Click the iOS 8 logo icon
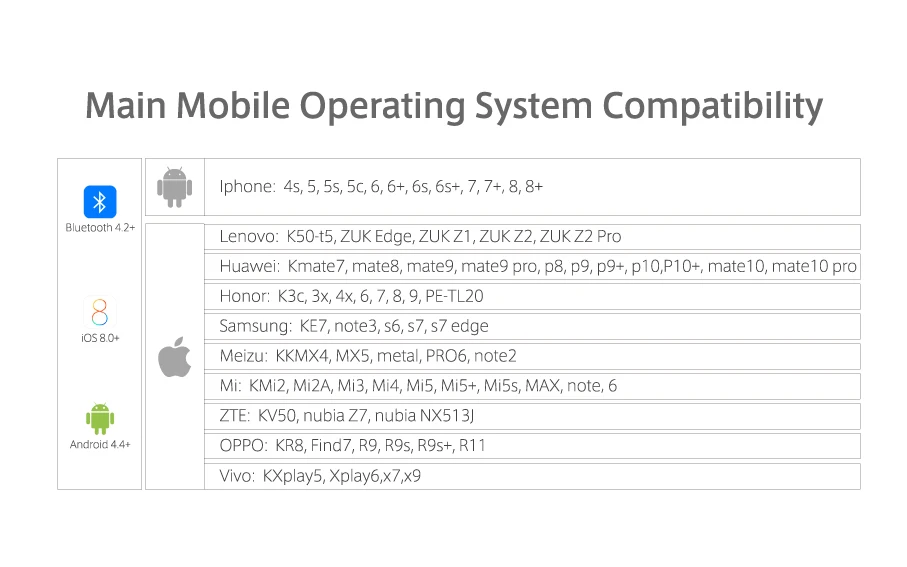Viewport: 907px width, 567px height. click(100, 312)
